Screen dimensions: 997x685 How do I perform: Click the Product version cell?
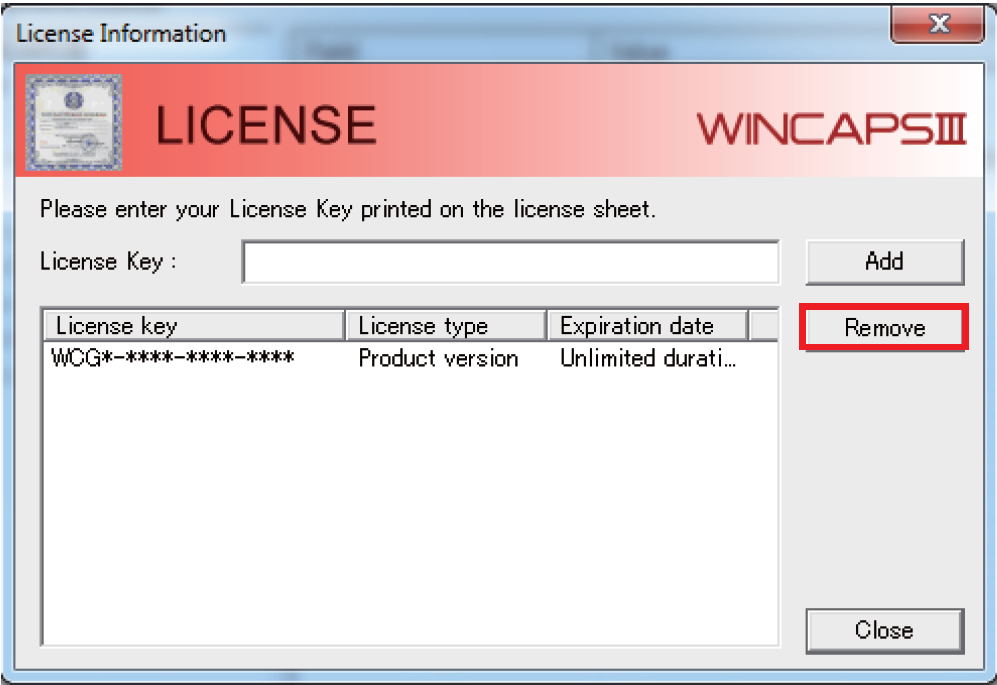[x=438, y=358]
